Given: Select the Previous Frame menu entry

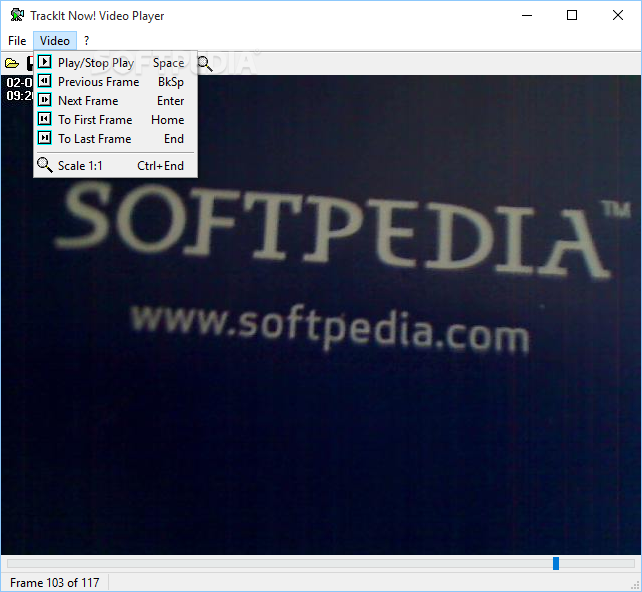Looking at the screenshot, I should pos(115,81).
